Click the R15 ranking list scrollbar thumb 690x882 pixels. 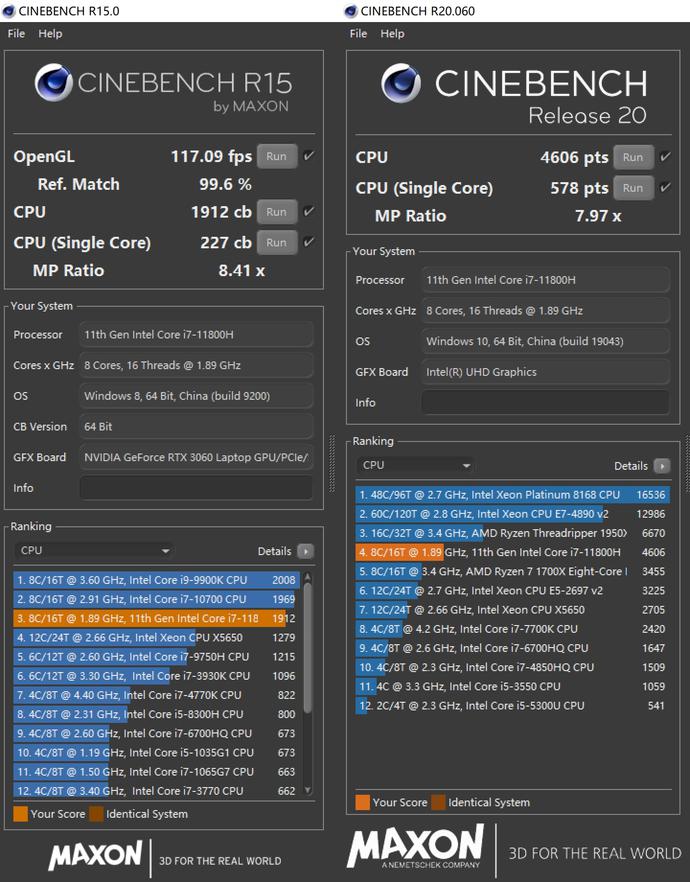tap(308, 648)
